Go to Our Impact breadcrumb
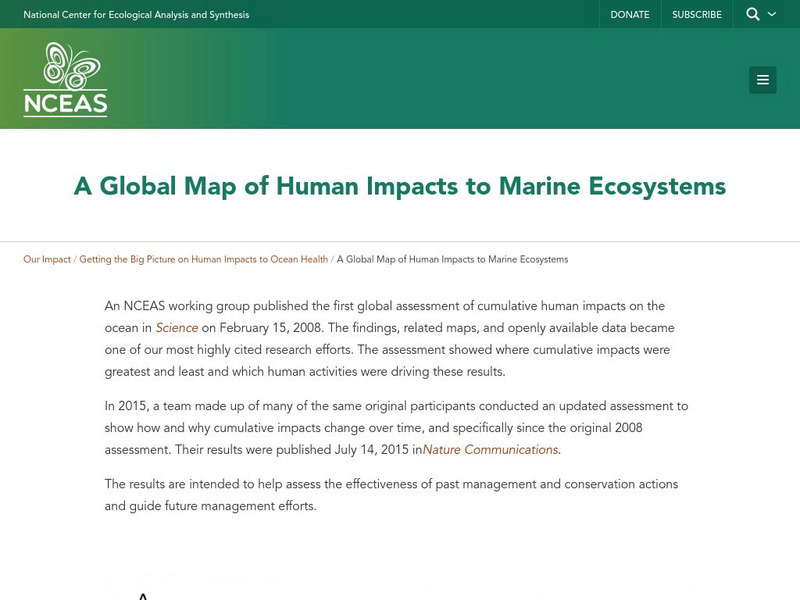This screenshot has height=600, width=800. coord(47,259)
